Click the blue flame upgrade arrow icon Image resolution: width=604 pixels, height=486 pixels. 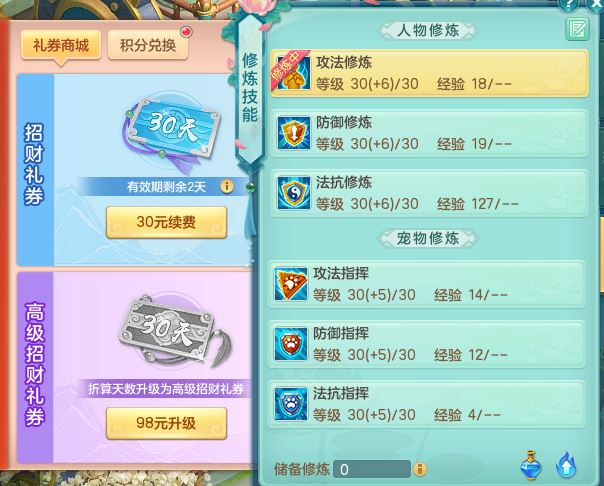566,465
